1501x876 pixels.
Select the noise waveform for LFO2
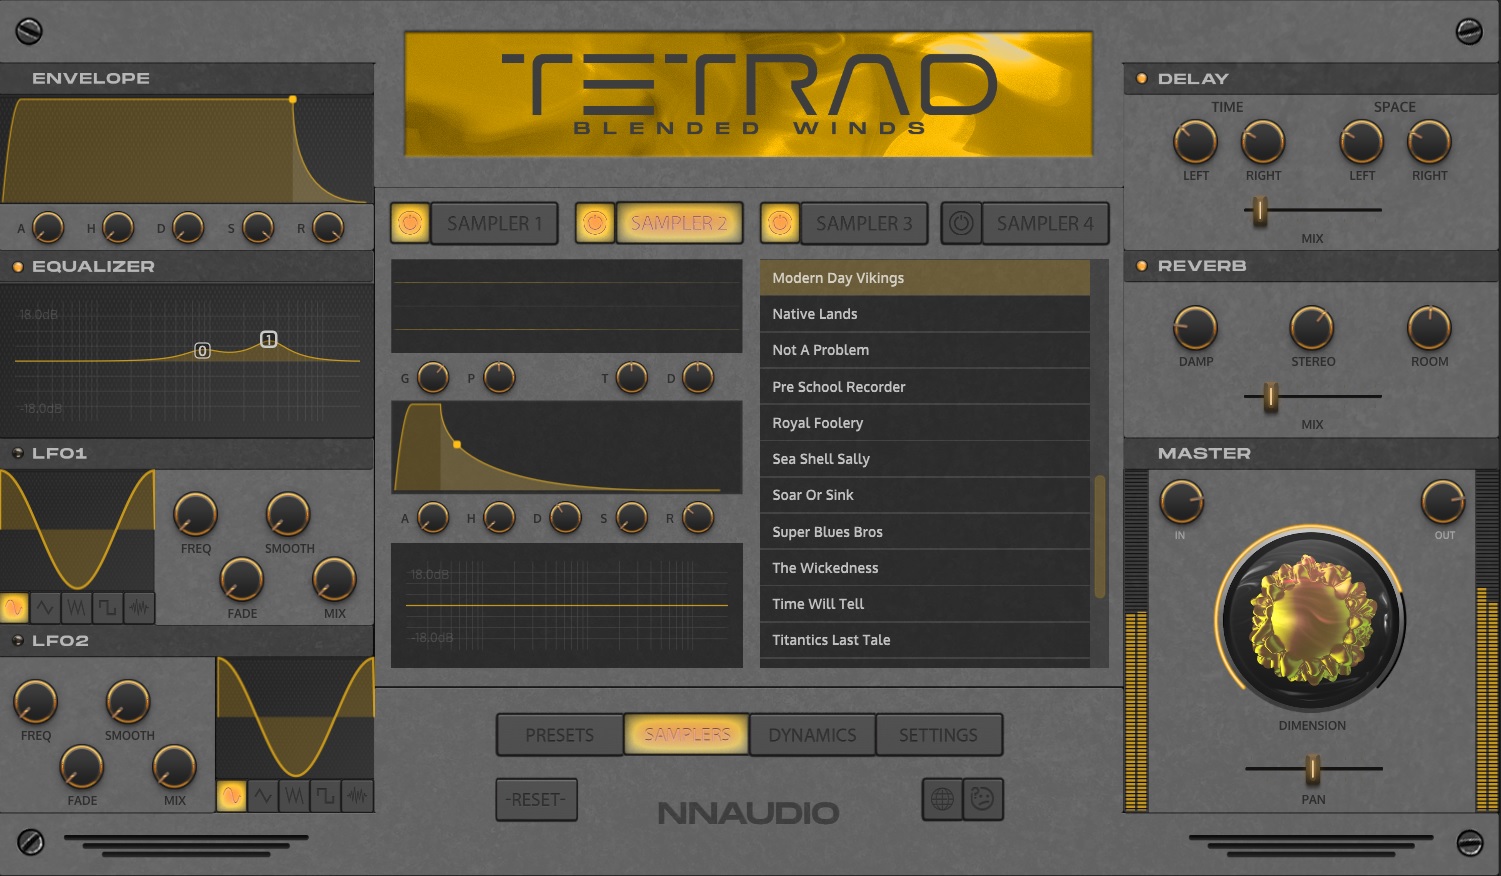click(x=357, y=796)
